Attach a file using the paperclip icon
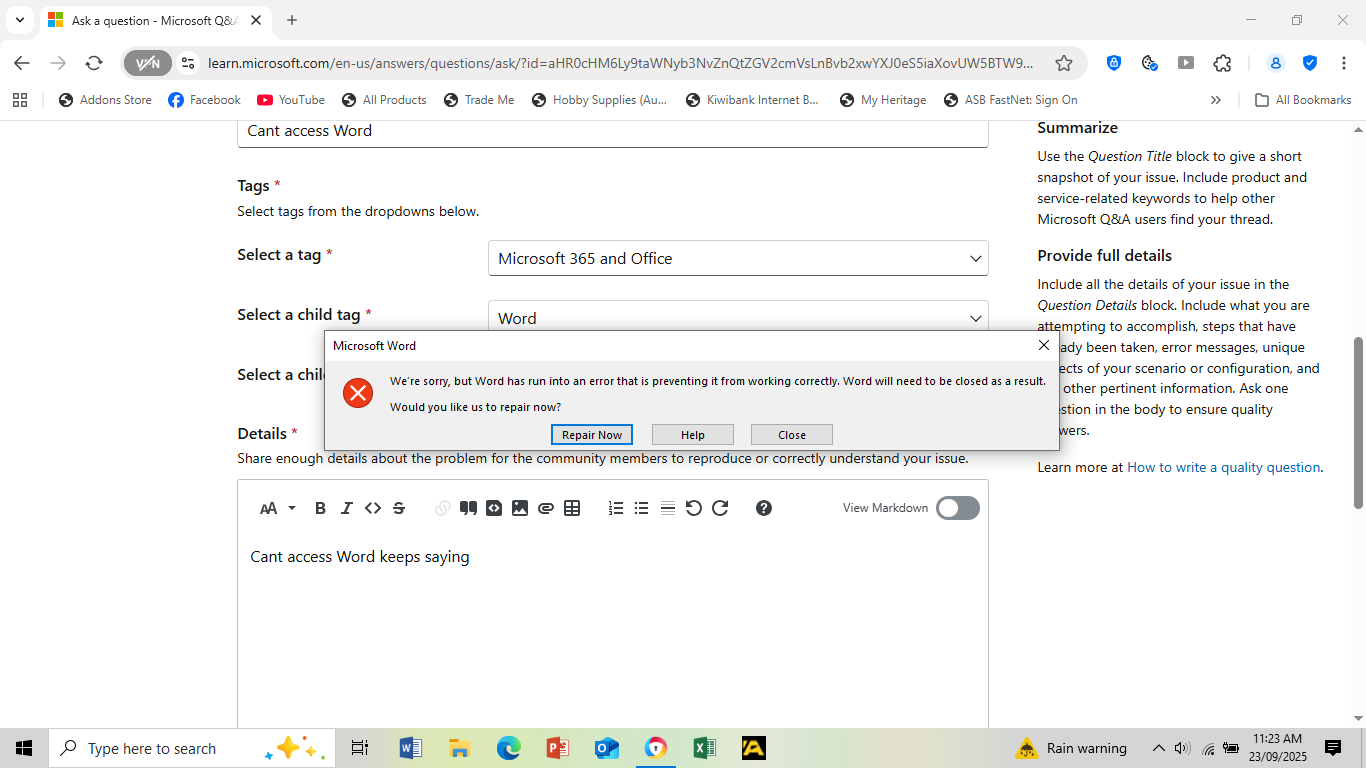 [x=546, y=508]
